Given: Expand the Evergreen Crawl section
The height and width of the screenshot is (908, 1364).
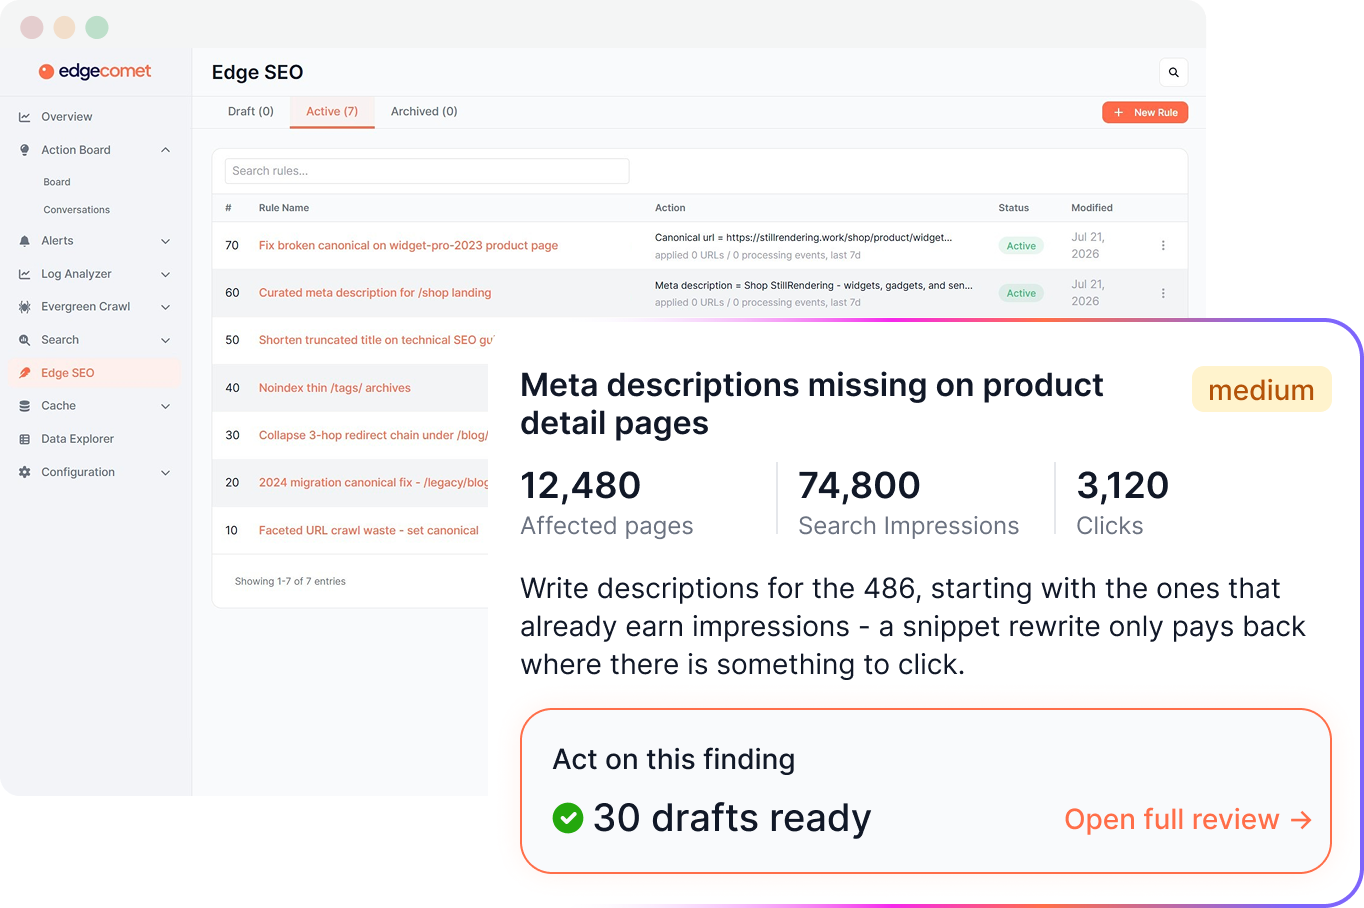Looking at the screenshot, I should (165, 307).
